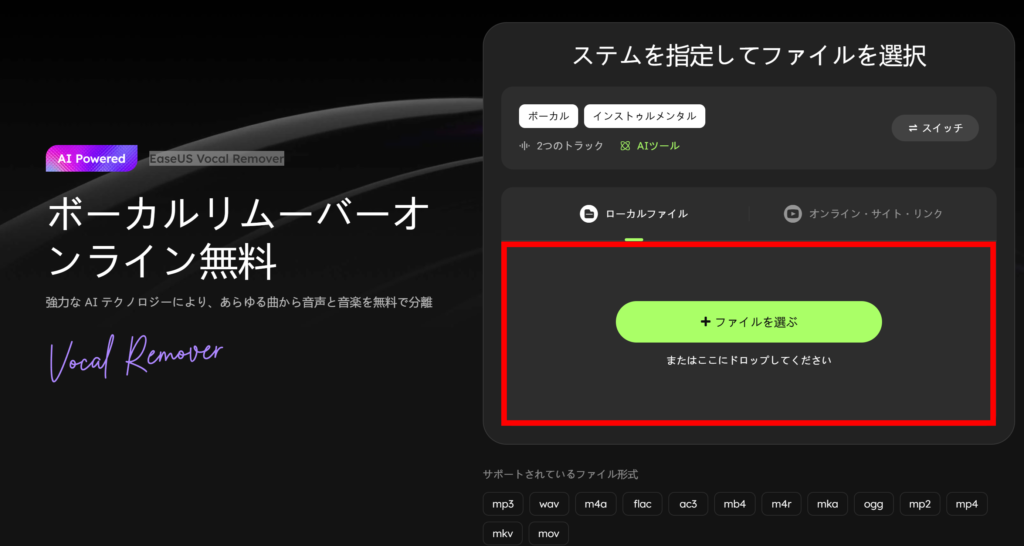Switch to the ローカルファイル tab
The height and width of the screenshot is (546, 1024).
pos(635,213)
